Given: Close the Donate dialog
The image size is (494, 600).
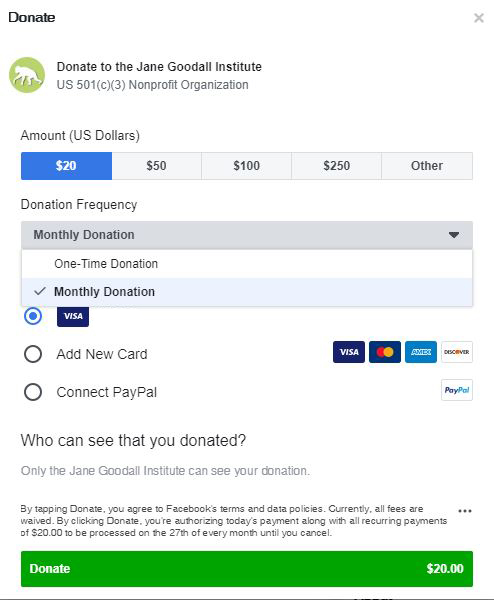Looking at the screenshot, I should point(479,18).
